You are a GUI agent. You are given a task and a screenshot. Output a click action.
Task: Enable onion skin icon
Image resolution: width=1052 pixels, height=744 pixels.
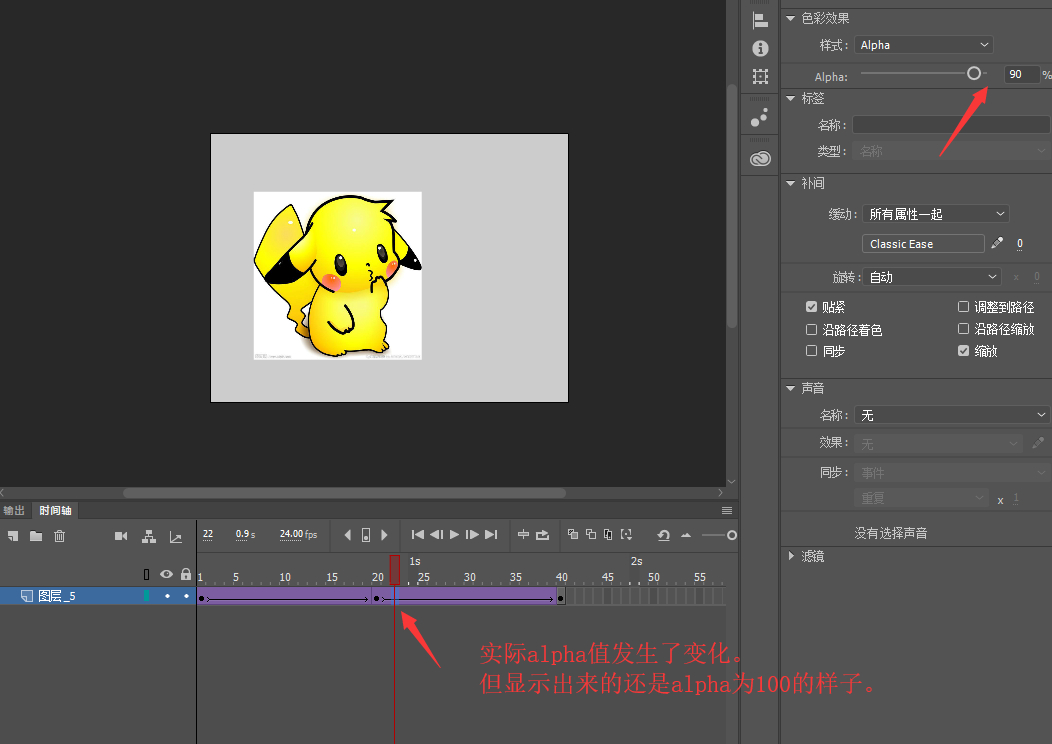(573, 535)
